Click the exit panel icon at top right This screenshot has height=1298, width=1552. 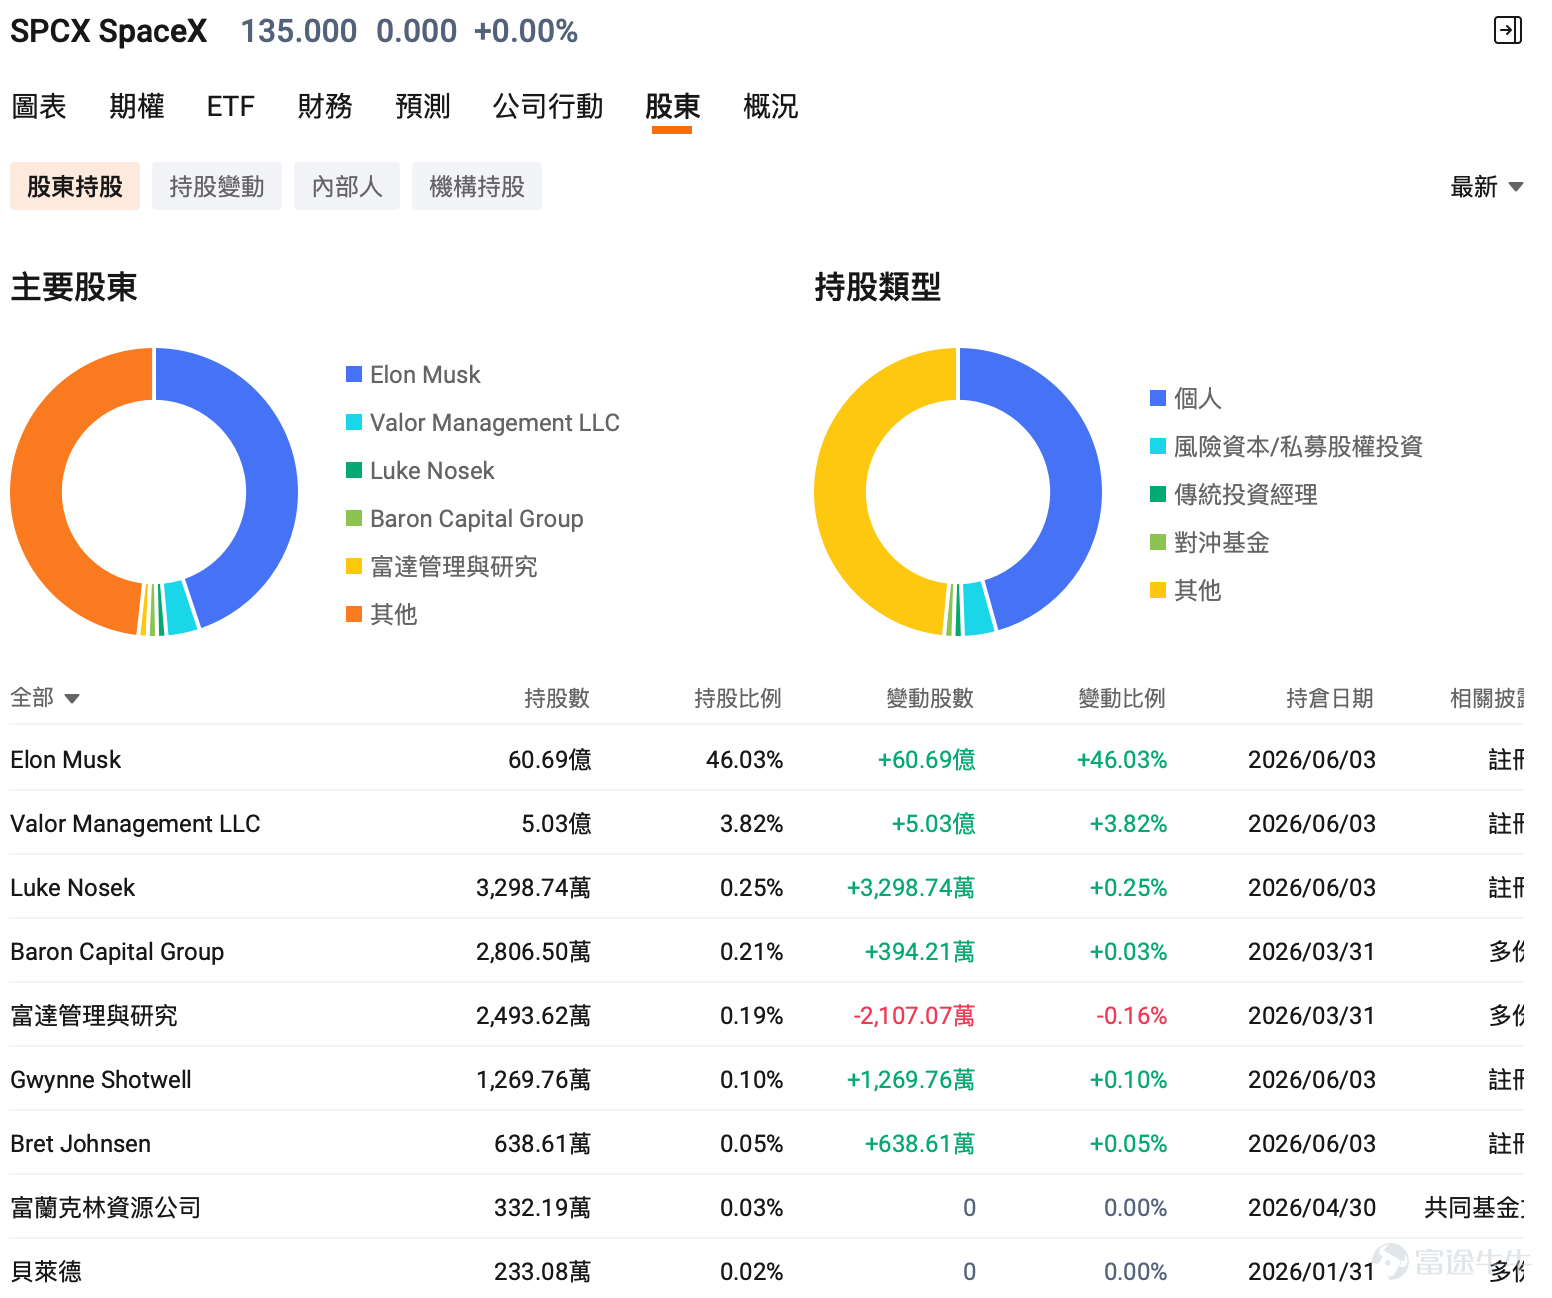coord(1507,30)
